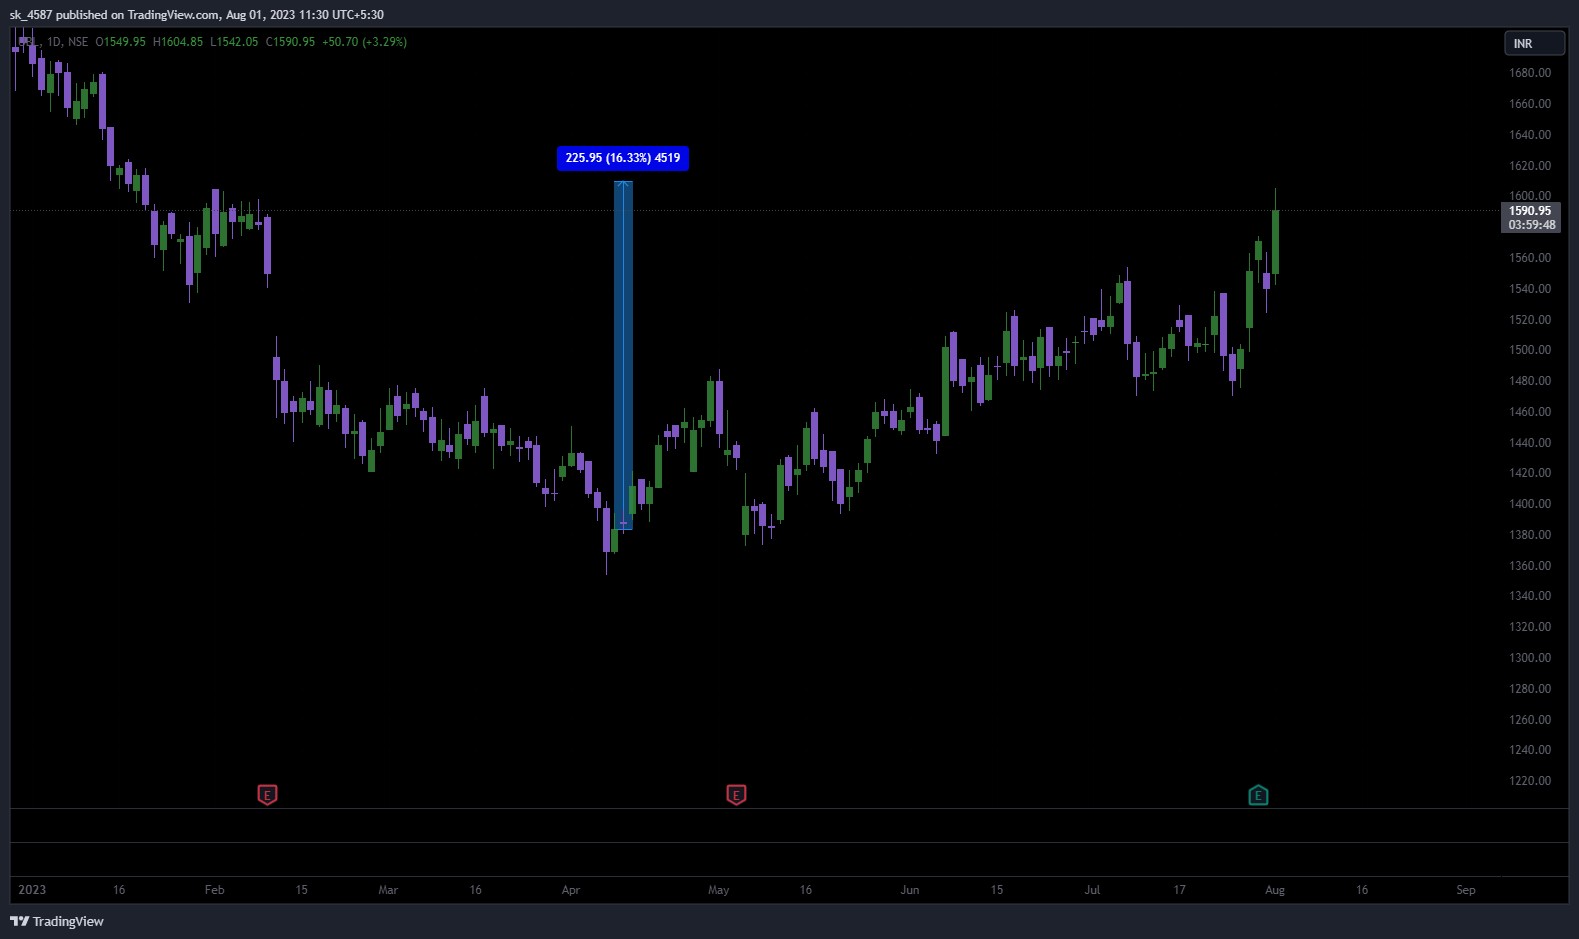Click the NSE exchange label in the legend
The image size is (1579, 939).
pyautogui.click(x=78, y=42)
